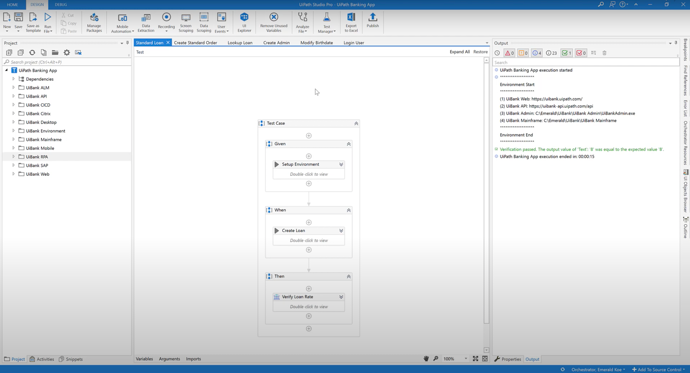The width and height of the screenshot is (690, 373).
Task: Open the Create Standard Order tab
Action: (x=195, y=43)
